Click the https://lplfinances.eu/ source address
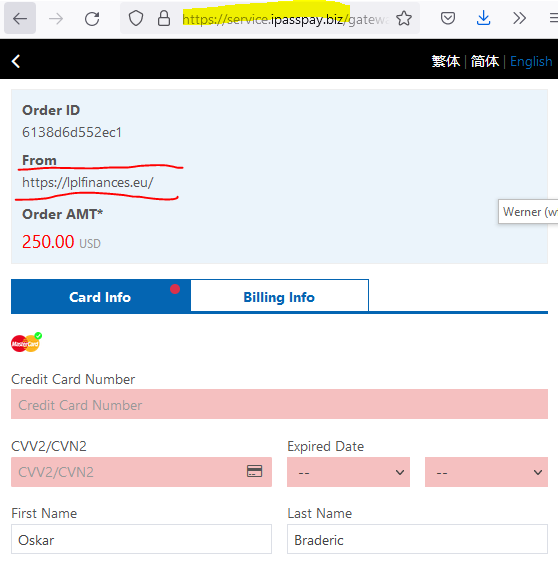 [88, 182]
